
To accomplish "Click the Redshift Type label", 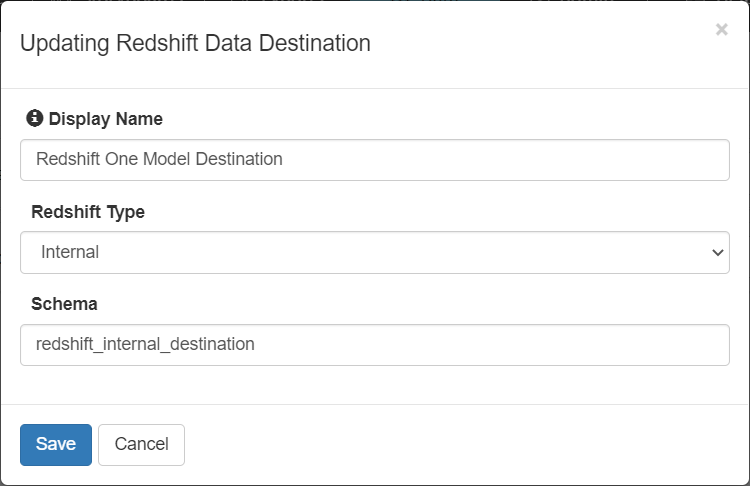I will pyautogui.click(x=88, y=212).
